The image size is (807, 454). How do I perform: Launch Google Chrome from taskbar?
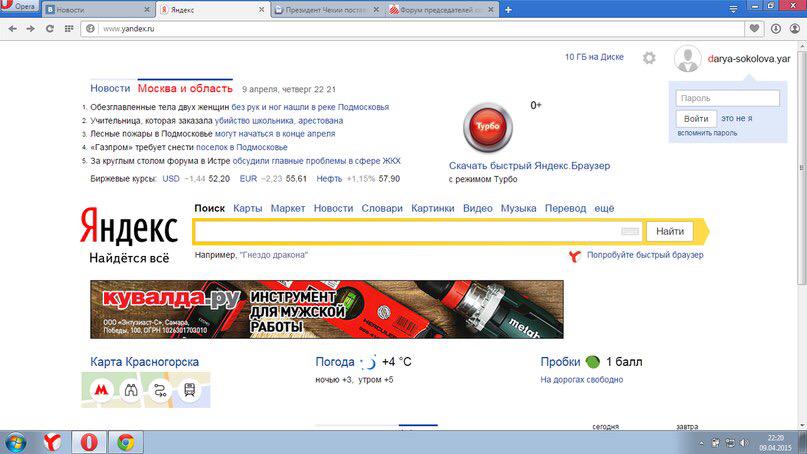[x=126, y=443]
